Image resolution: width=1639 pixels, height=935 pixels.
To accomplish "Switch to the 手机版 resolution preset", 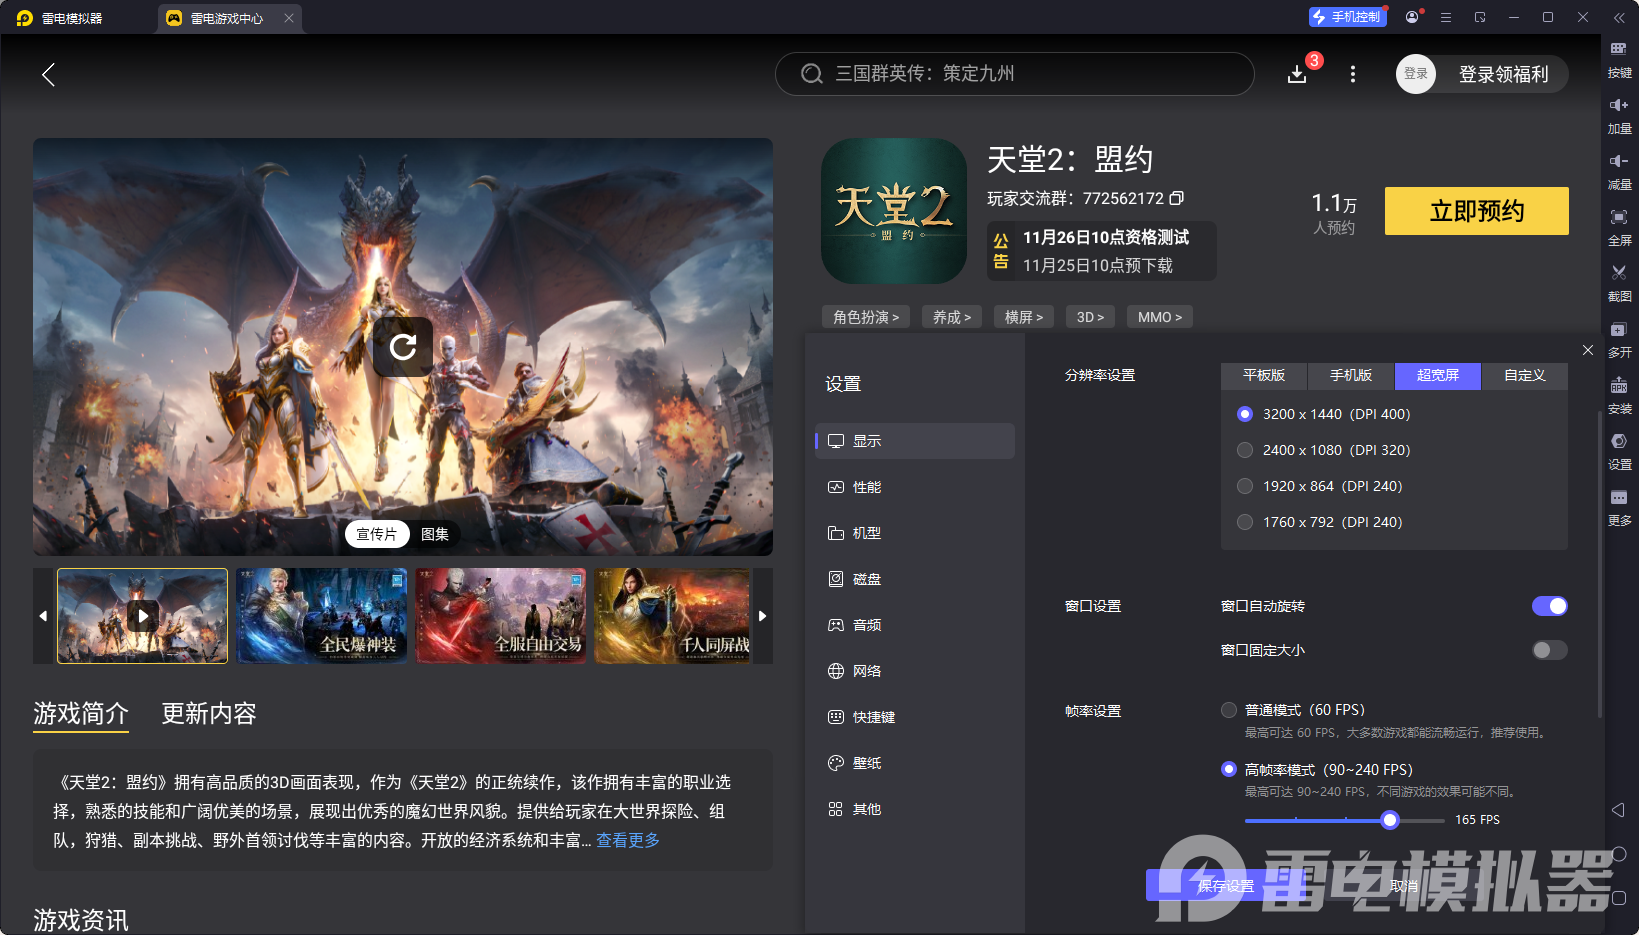I will pos(1350,376).
